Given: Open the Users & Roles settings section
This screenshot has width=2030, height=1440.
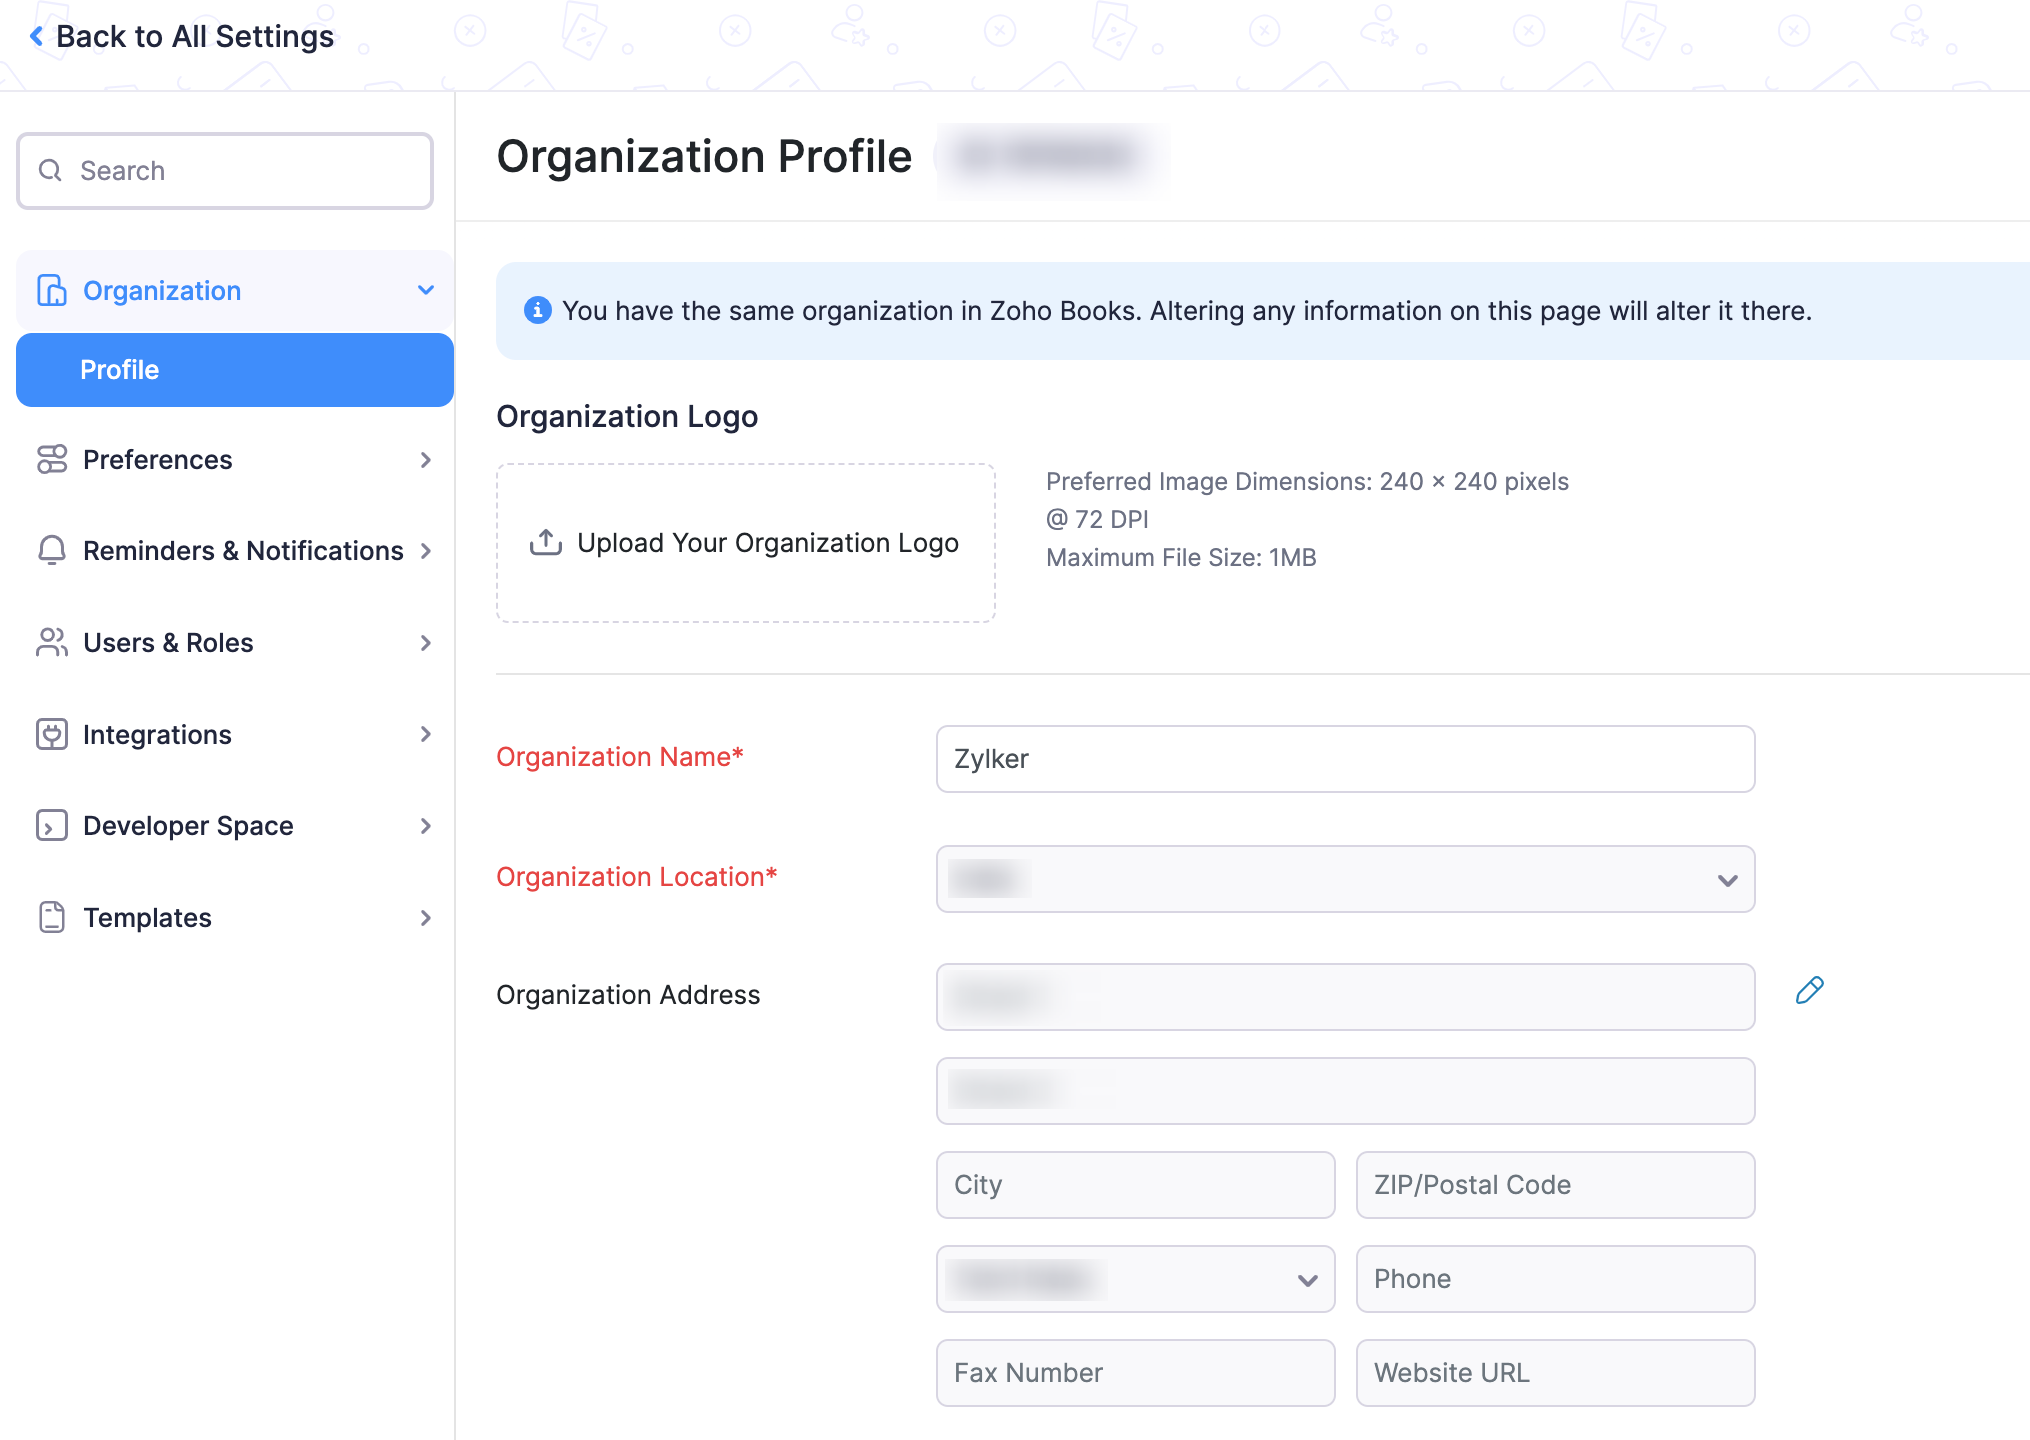Looking at the screenshot, I should [167, 643].
